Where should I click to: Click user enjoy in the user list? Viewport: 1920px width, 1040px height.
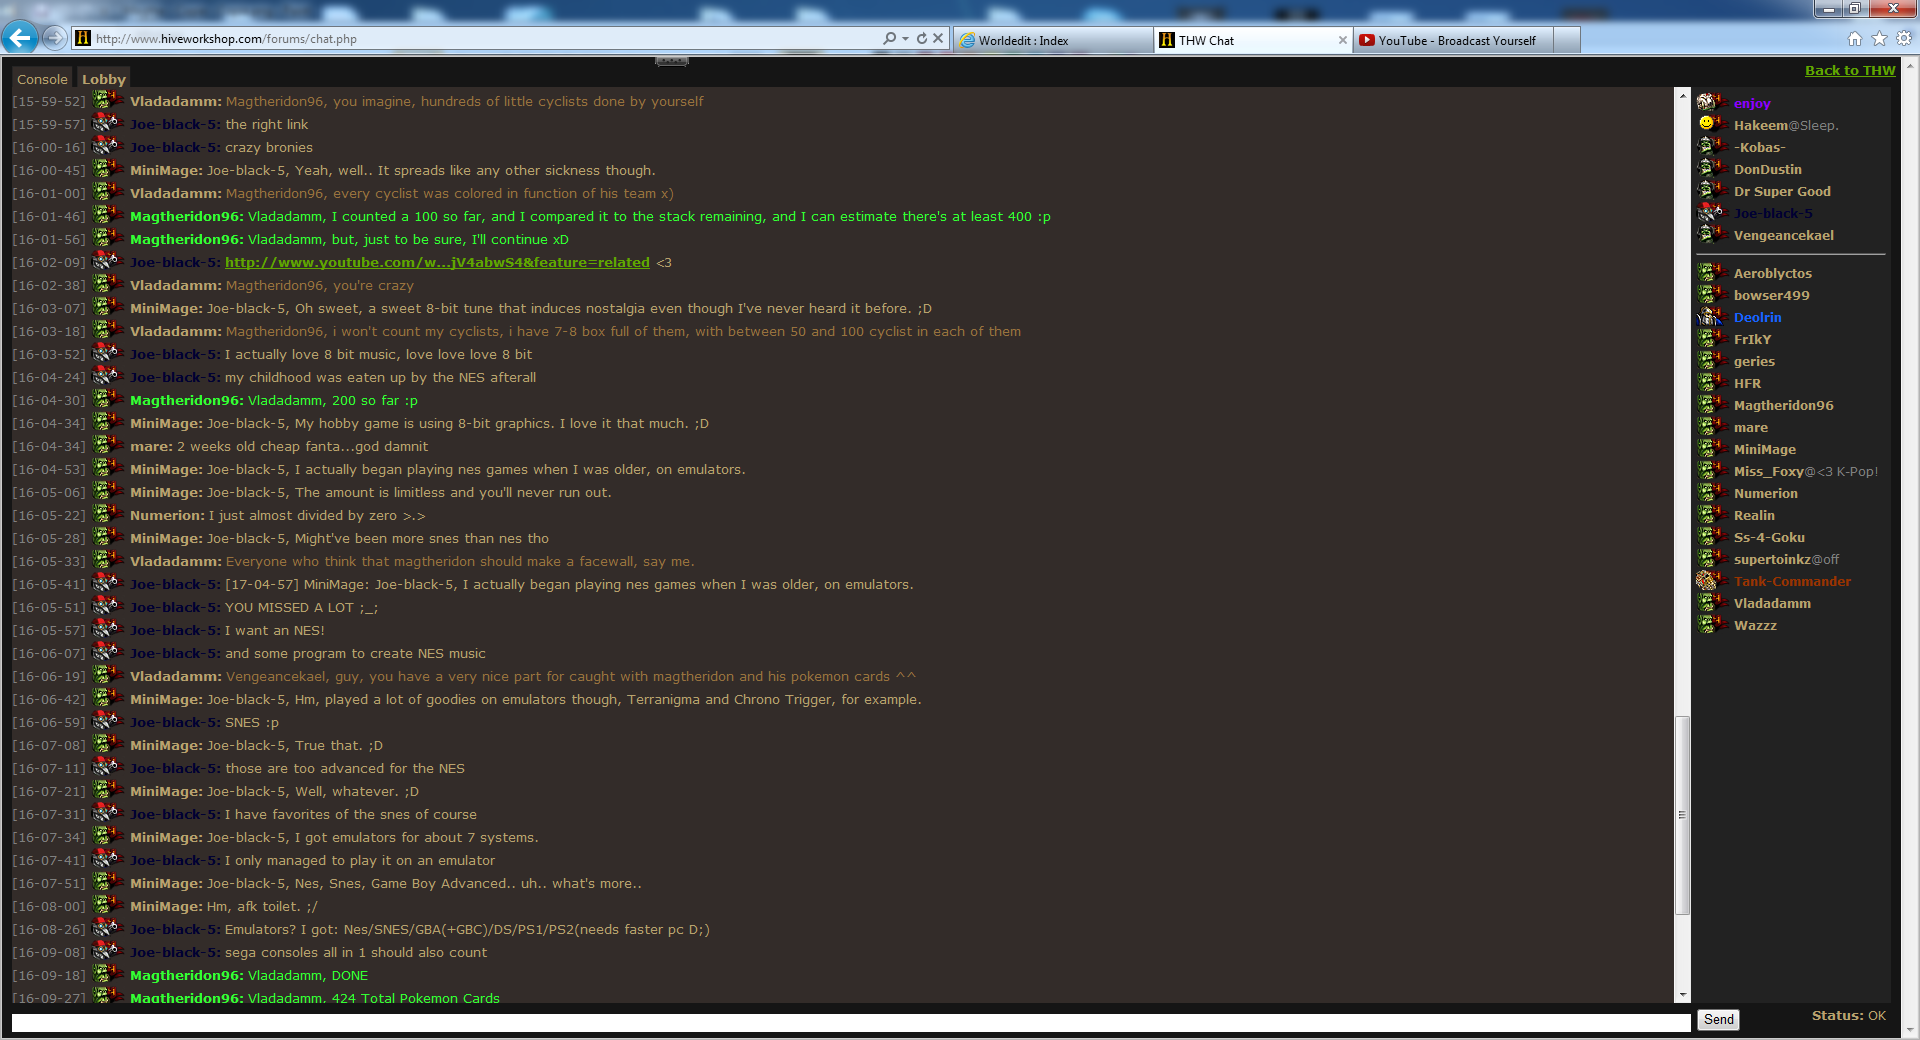click(x=1752, y=103)
